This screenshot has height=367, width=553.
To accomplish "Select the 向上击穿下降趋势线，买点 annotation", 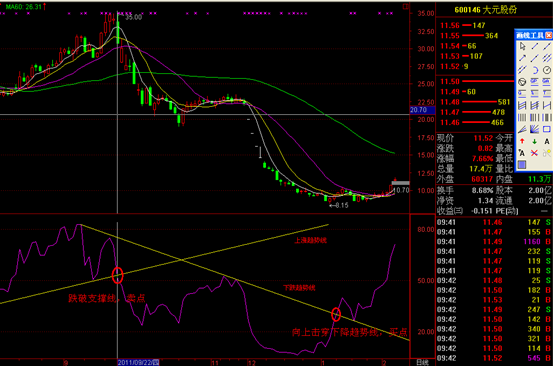I will [x=350, y=332].
